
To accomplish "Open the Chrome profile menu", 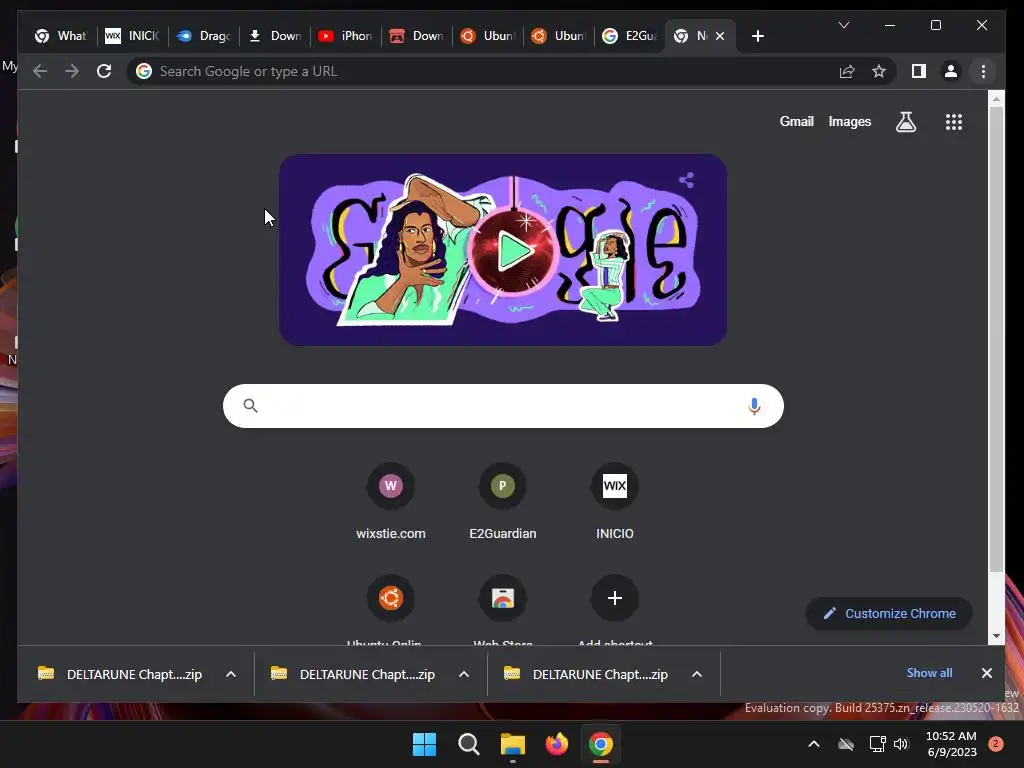I will [x=951, y=71].
